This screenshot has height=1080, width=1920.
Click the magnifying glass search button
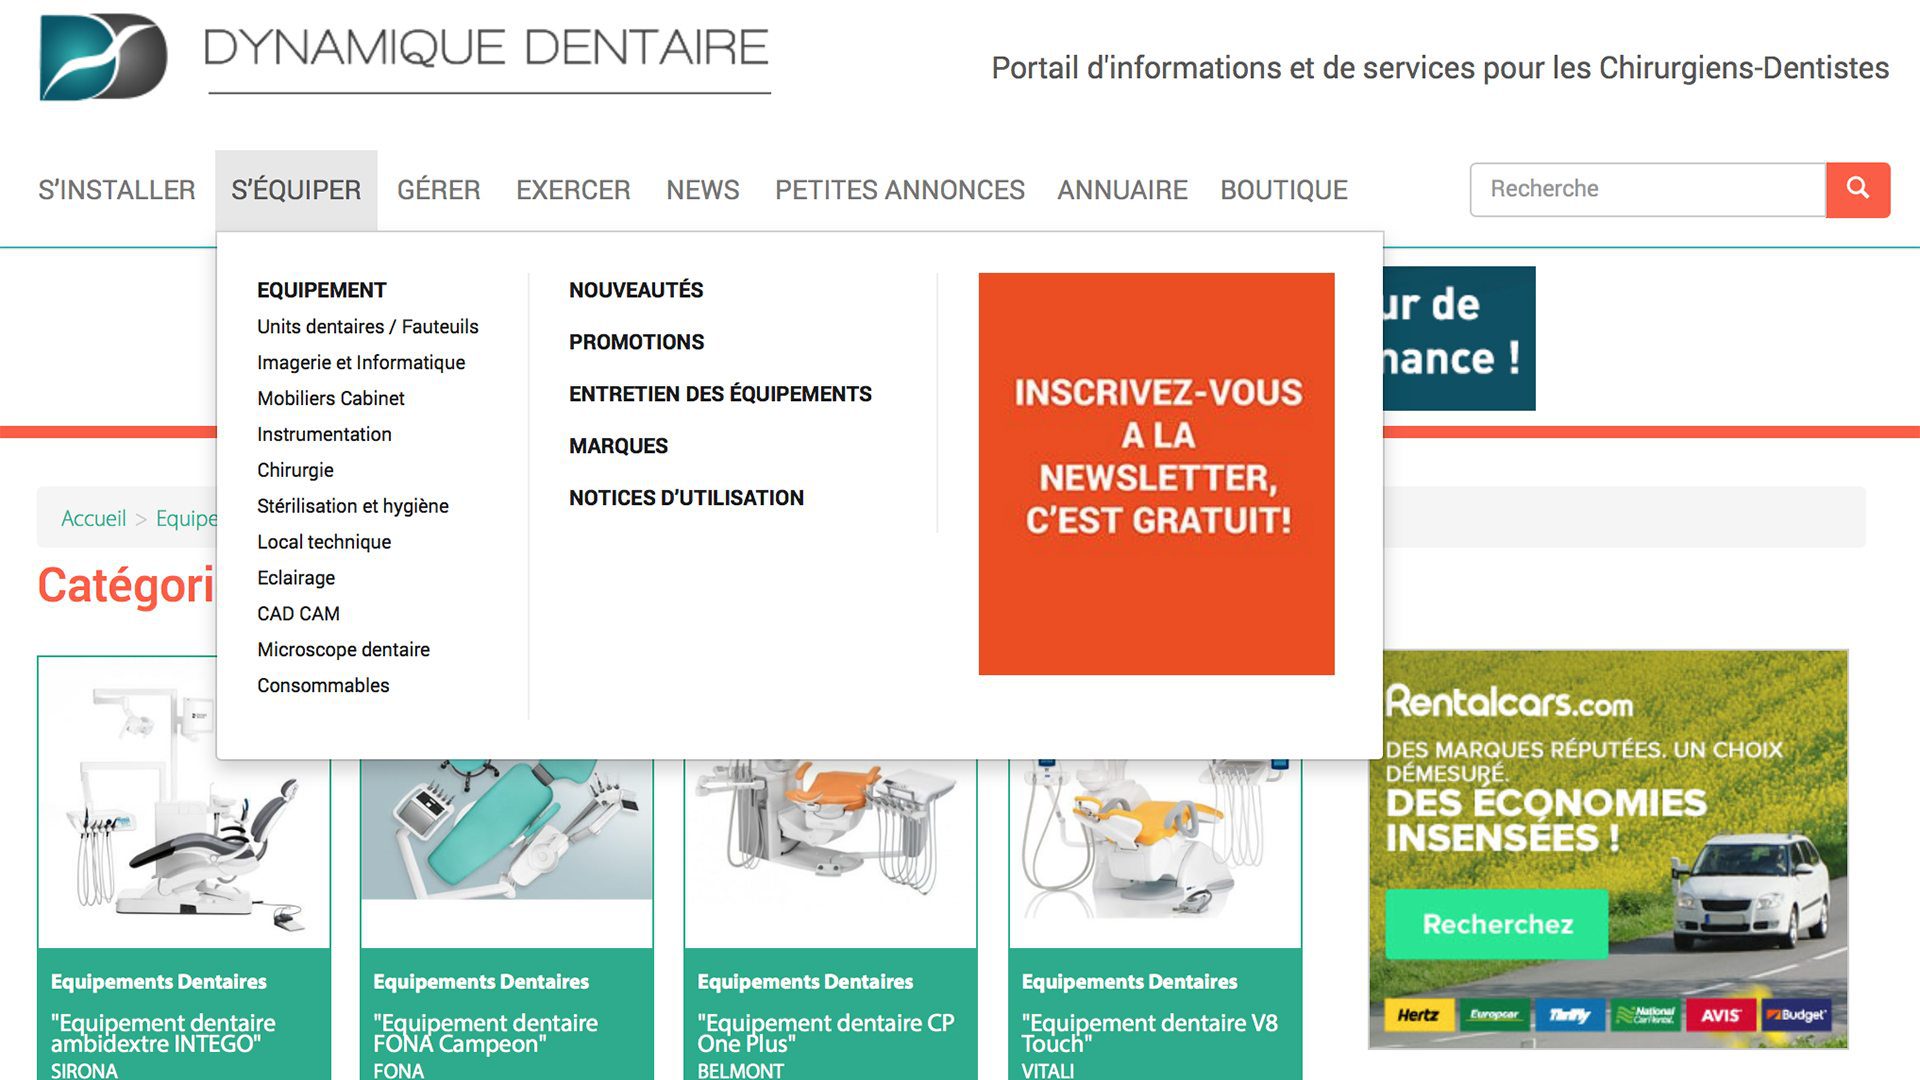point(1857,189)
